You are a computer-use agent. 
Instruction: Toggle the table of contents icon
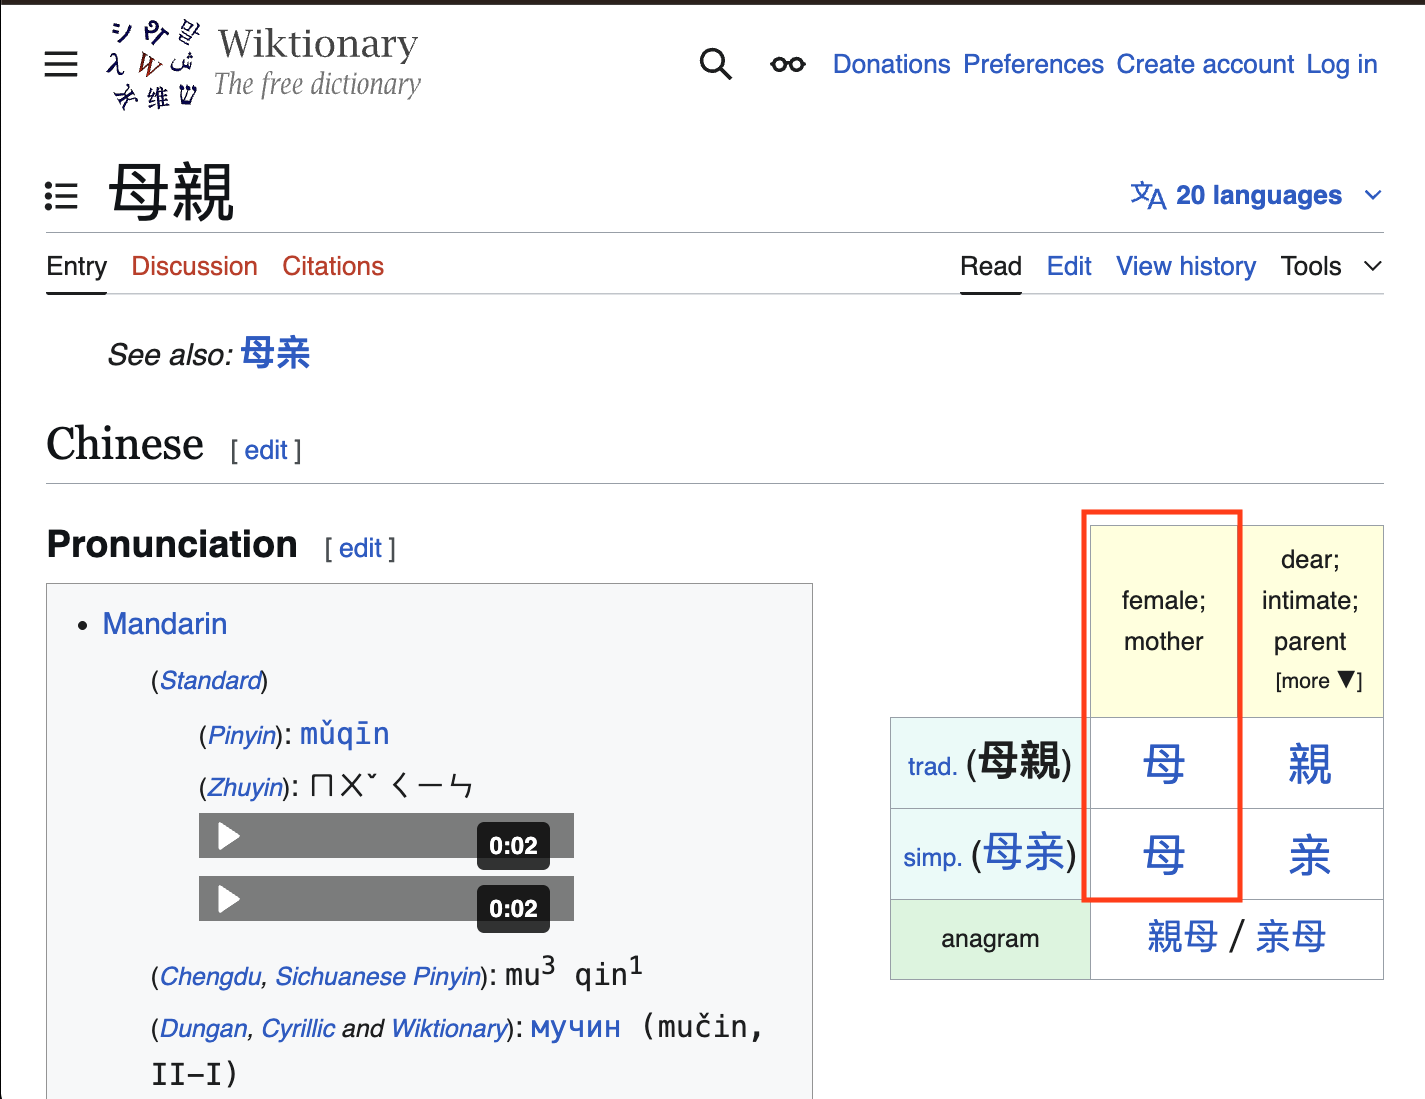click(x=61, y=196)
